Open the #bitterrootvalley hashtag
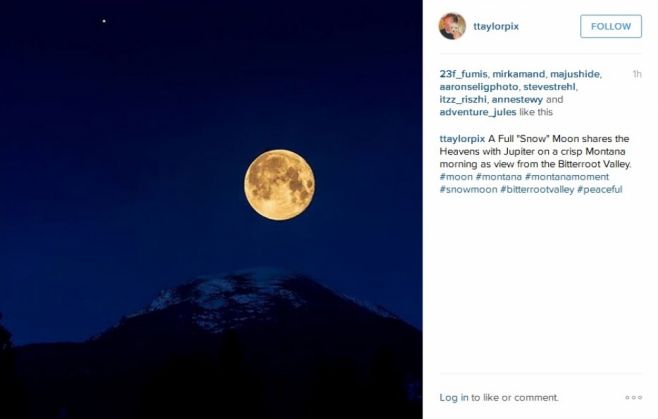Screen dimensions: 658x419 (x=537, y=189)
